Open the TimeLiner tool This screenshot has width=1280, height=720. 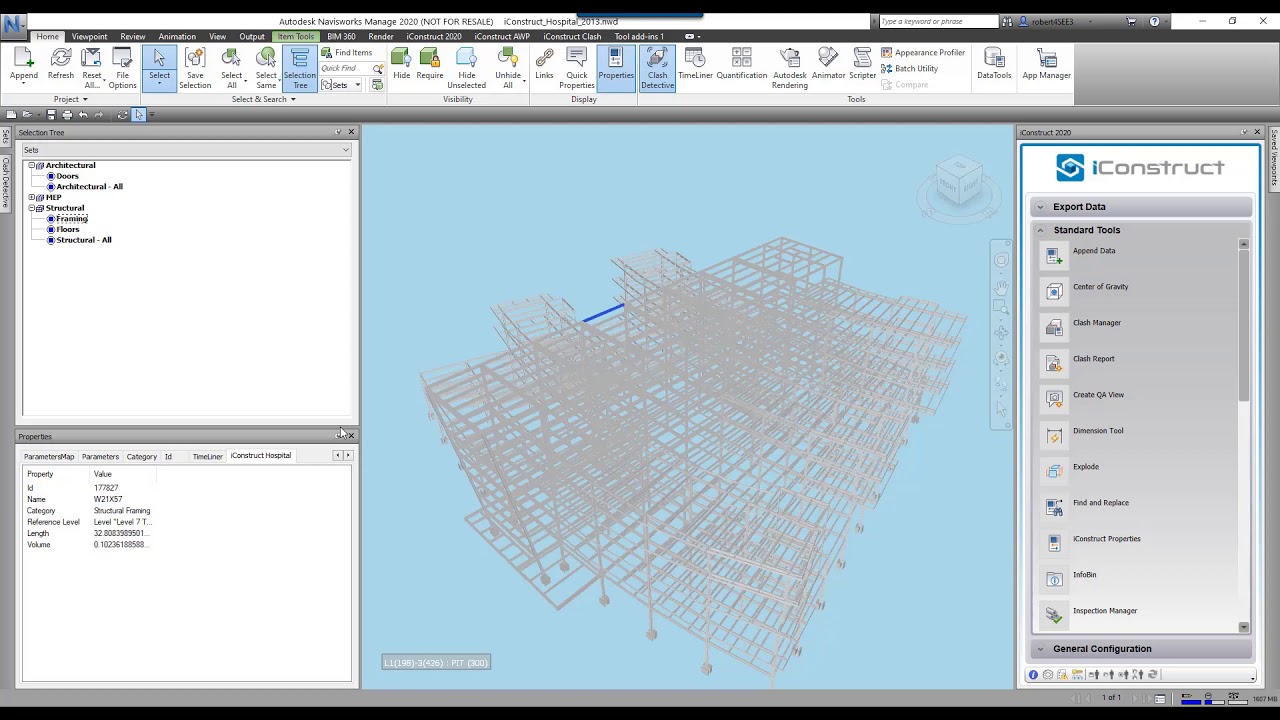pyautogui.click(x=695, y=65)
